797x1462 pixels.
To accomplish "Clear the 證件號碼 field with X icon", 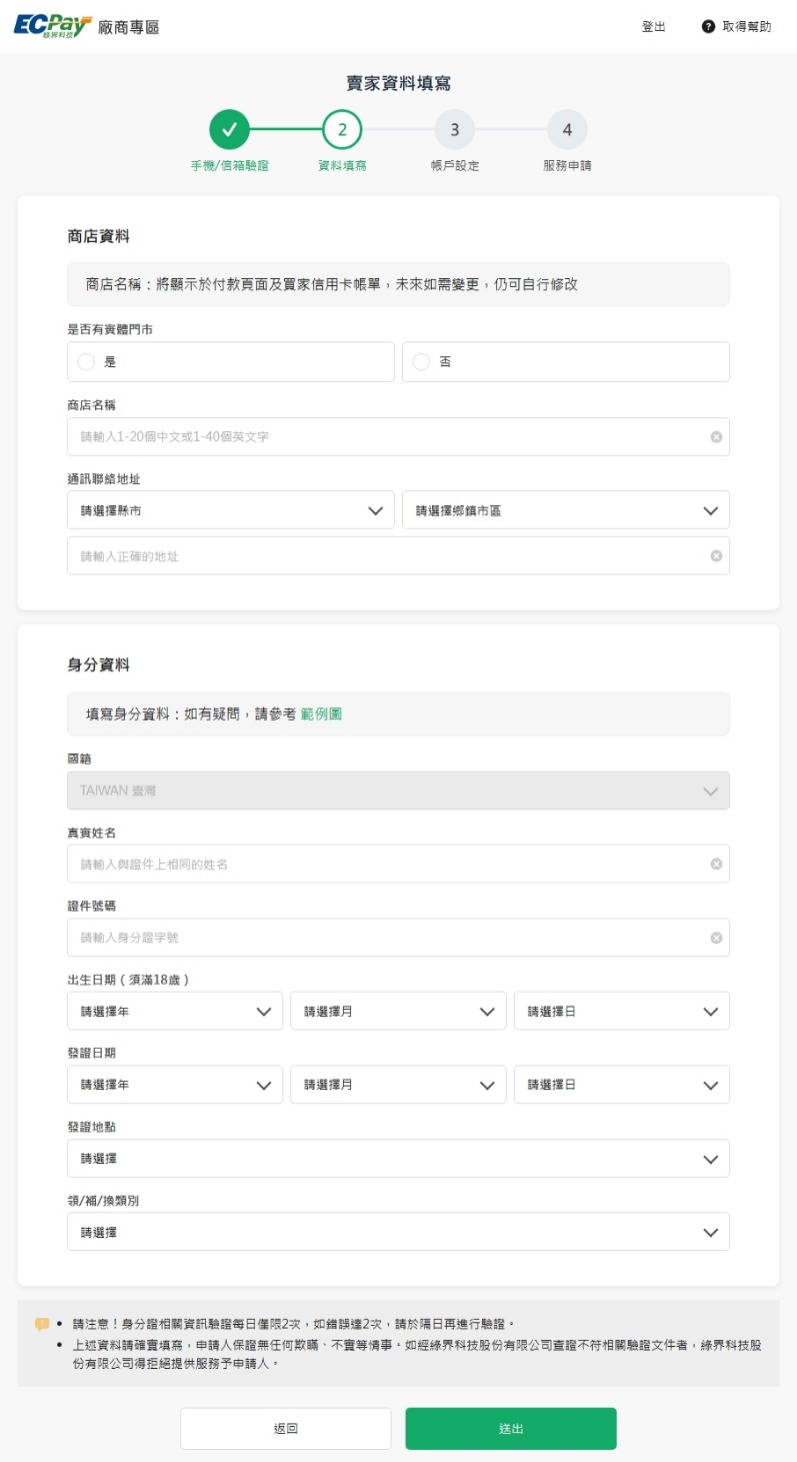I will tap(716, 938).
